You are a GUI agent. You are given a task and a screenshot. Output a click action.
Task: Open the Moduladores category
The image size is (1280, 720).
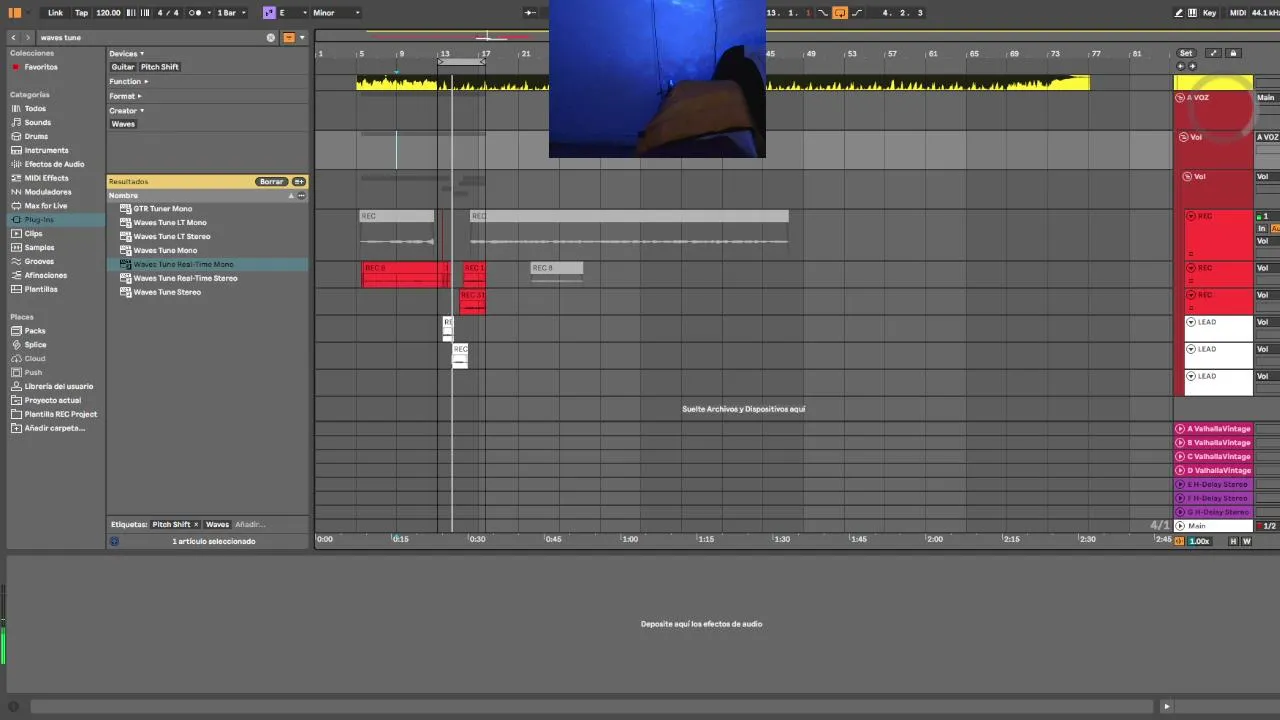click(48, 192)
